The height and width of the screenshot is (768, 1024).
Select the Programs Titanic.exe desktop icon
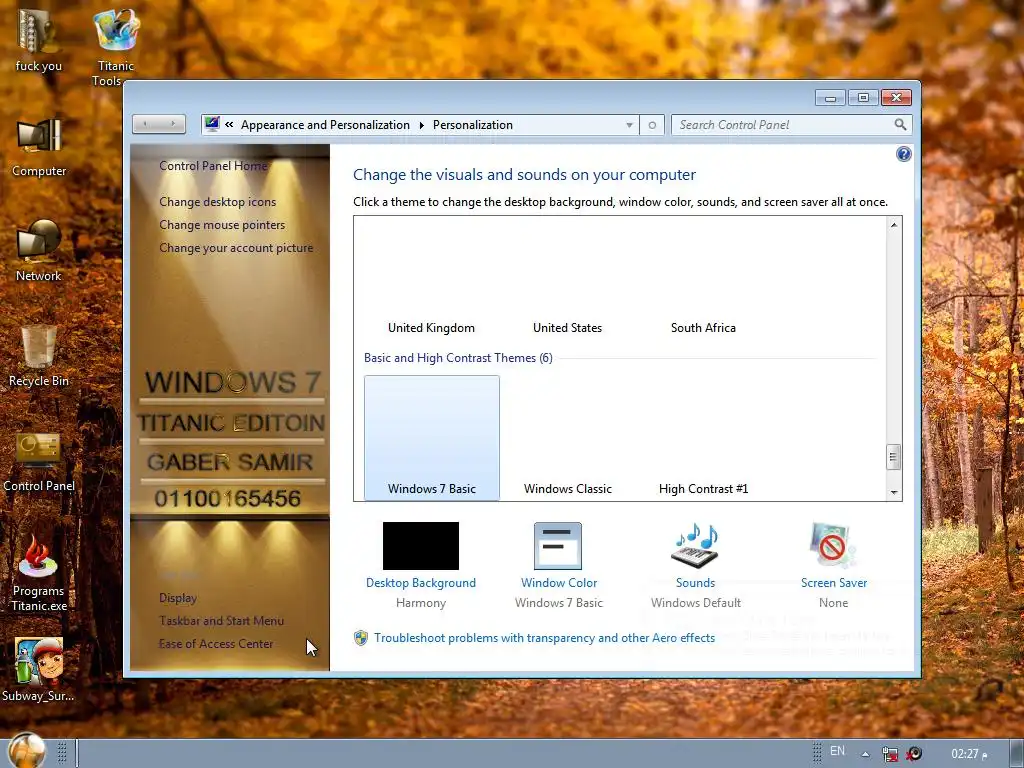(39, 575)
